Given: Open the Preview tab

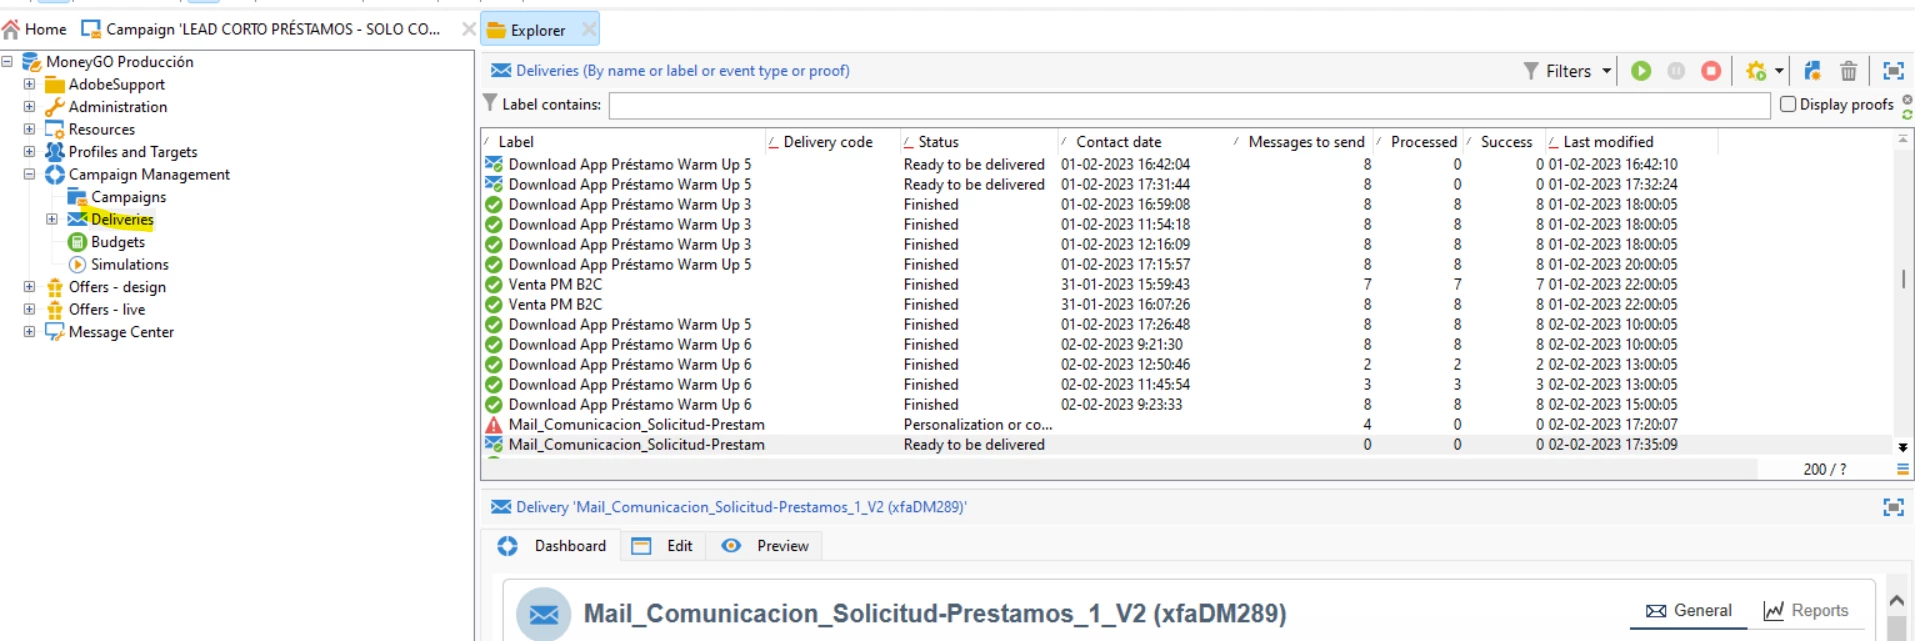Looking at the screenshot, I should [x=765, y=546].
